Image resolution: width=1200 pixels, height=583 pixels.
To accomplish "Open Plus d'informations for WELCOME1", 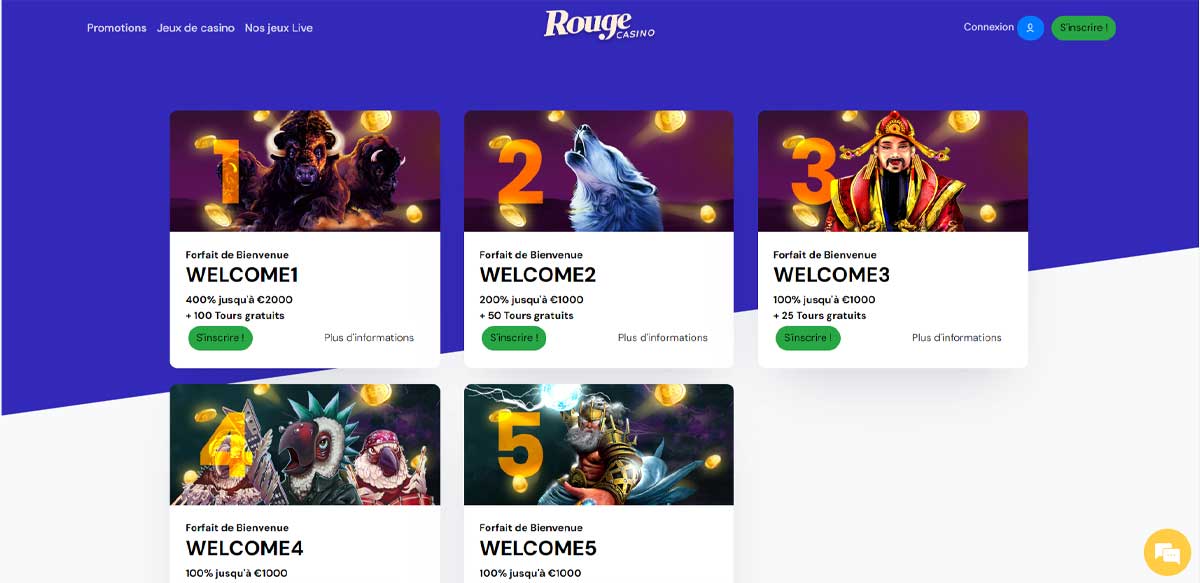I will click(369, 338).
